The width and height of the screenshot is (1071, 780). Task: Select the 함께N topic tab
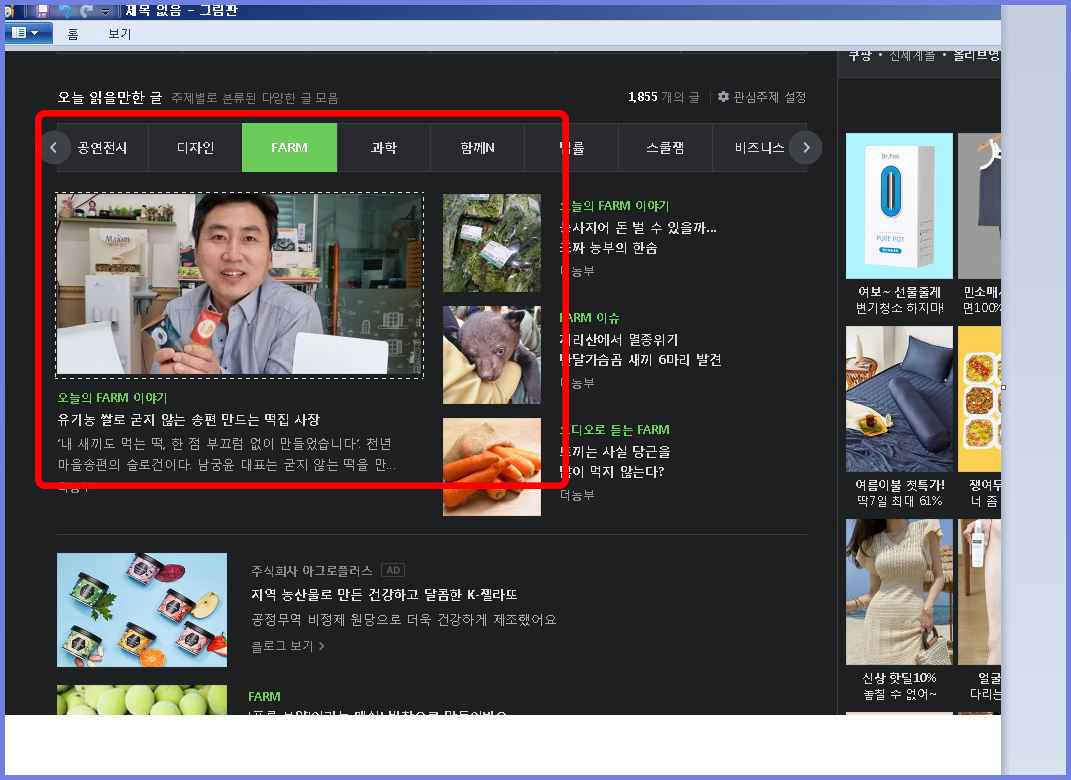[477, 148]
